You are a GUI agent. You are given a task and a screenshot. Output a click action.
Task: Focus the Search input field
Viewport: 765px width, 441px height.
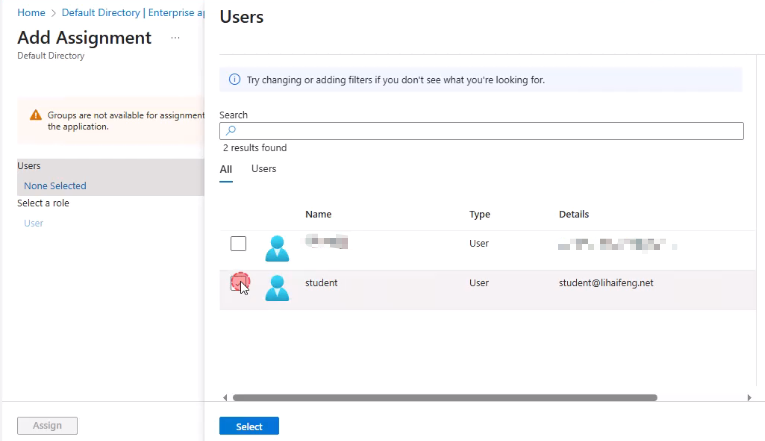[x=482, y=131]
